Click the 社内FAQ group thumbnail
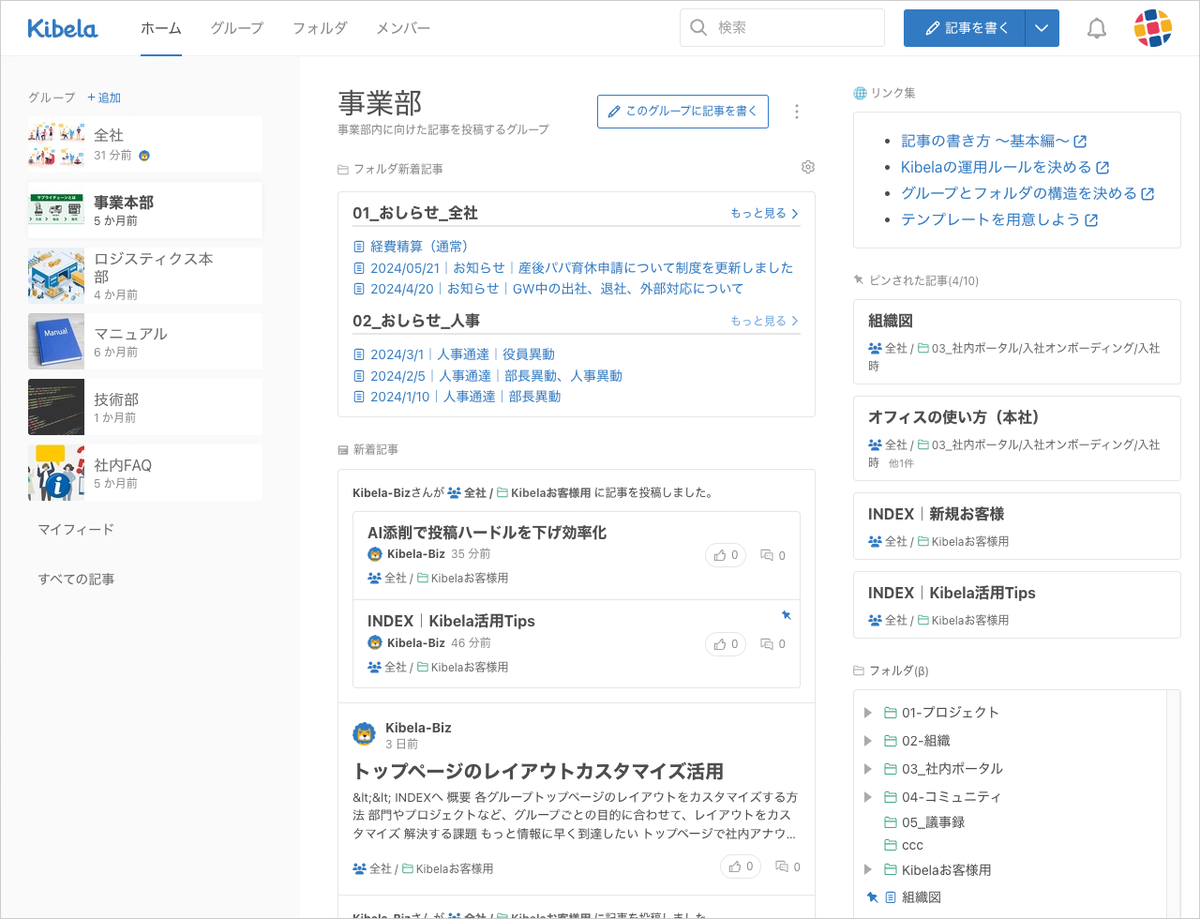 (x=56, y=473)
